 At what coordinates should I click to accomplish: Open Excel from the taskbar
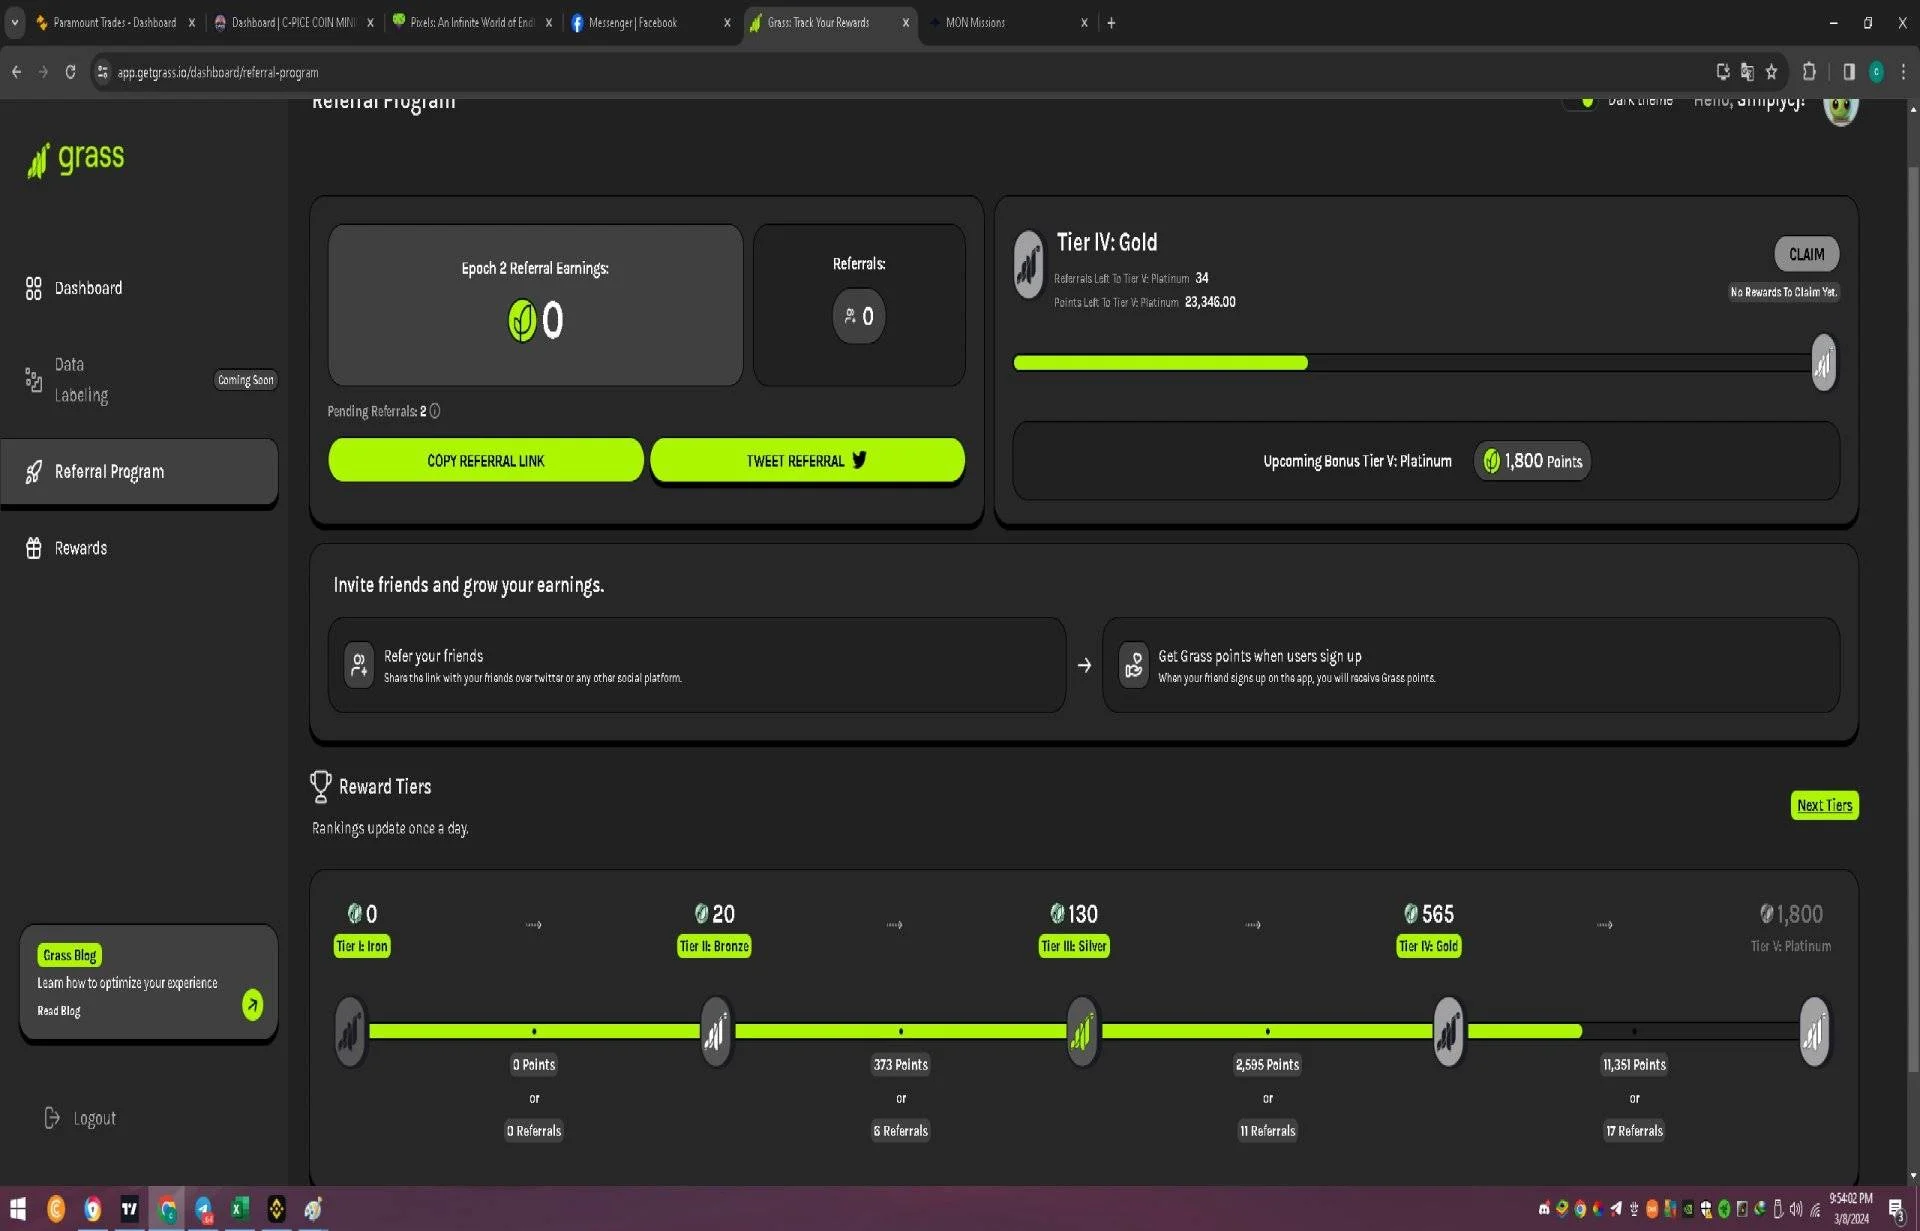240,1209
